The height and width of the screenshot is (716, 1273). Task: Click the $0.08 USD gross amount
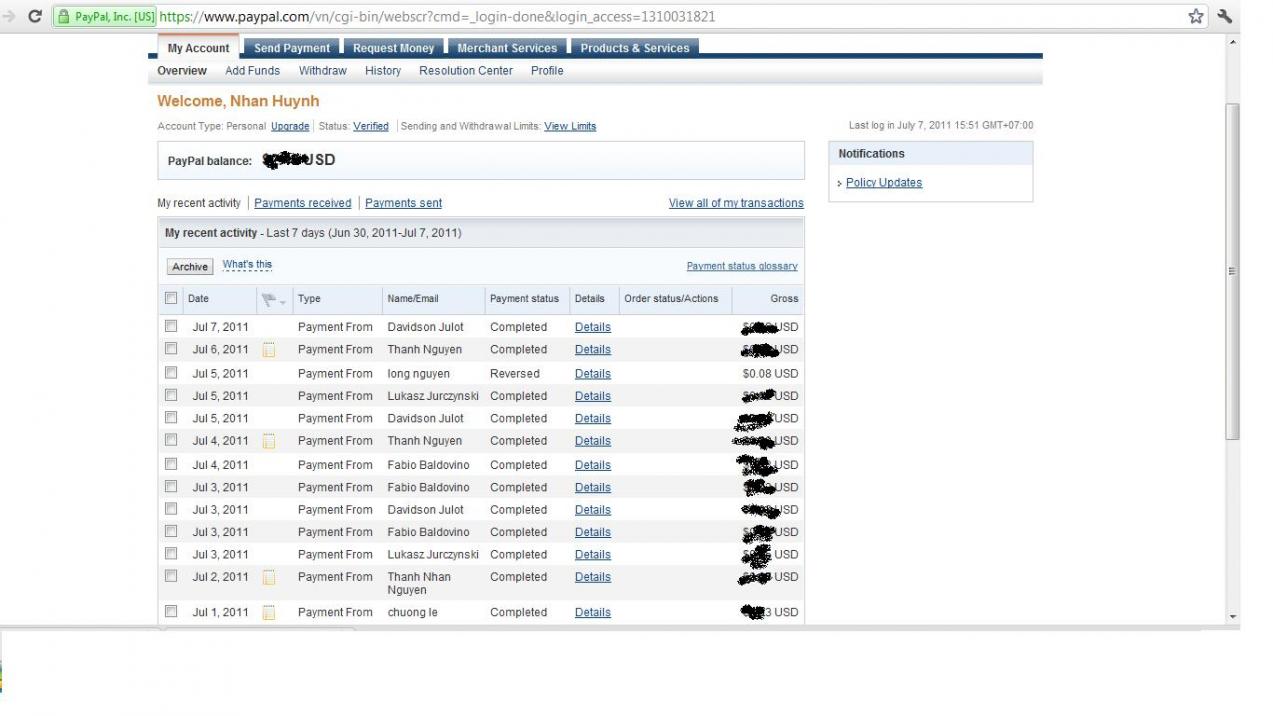tap(770, 374)
